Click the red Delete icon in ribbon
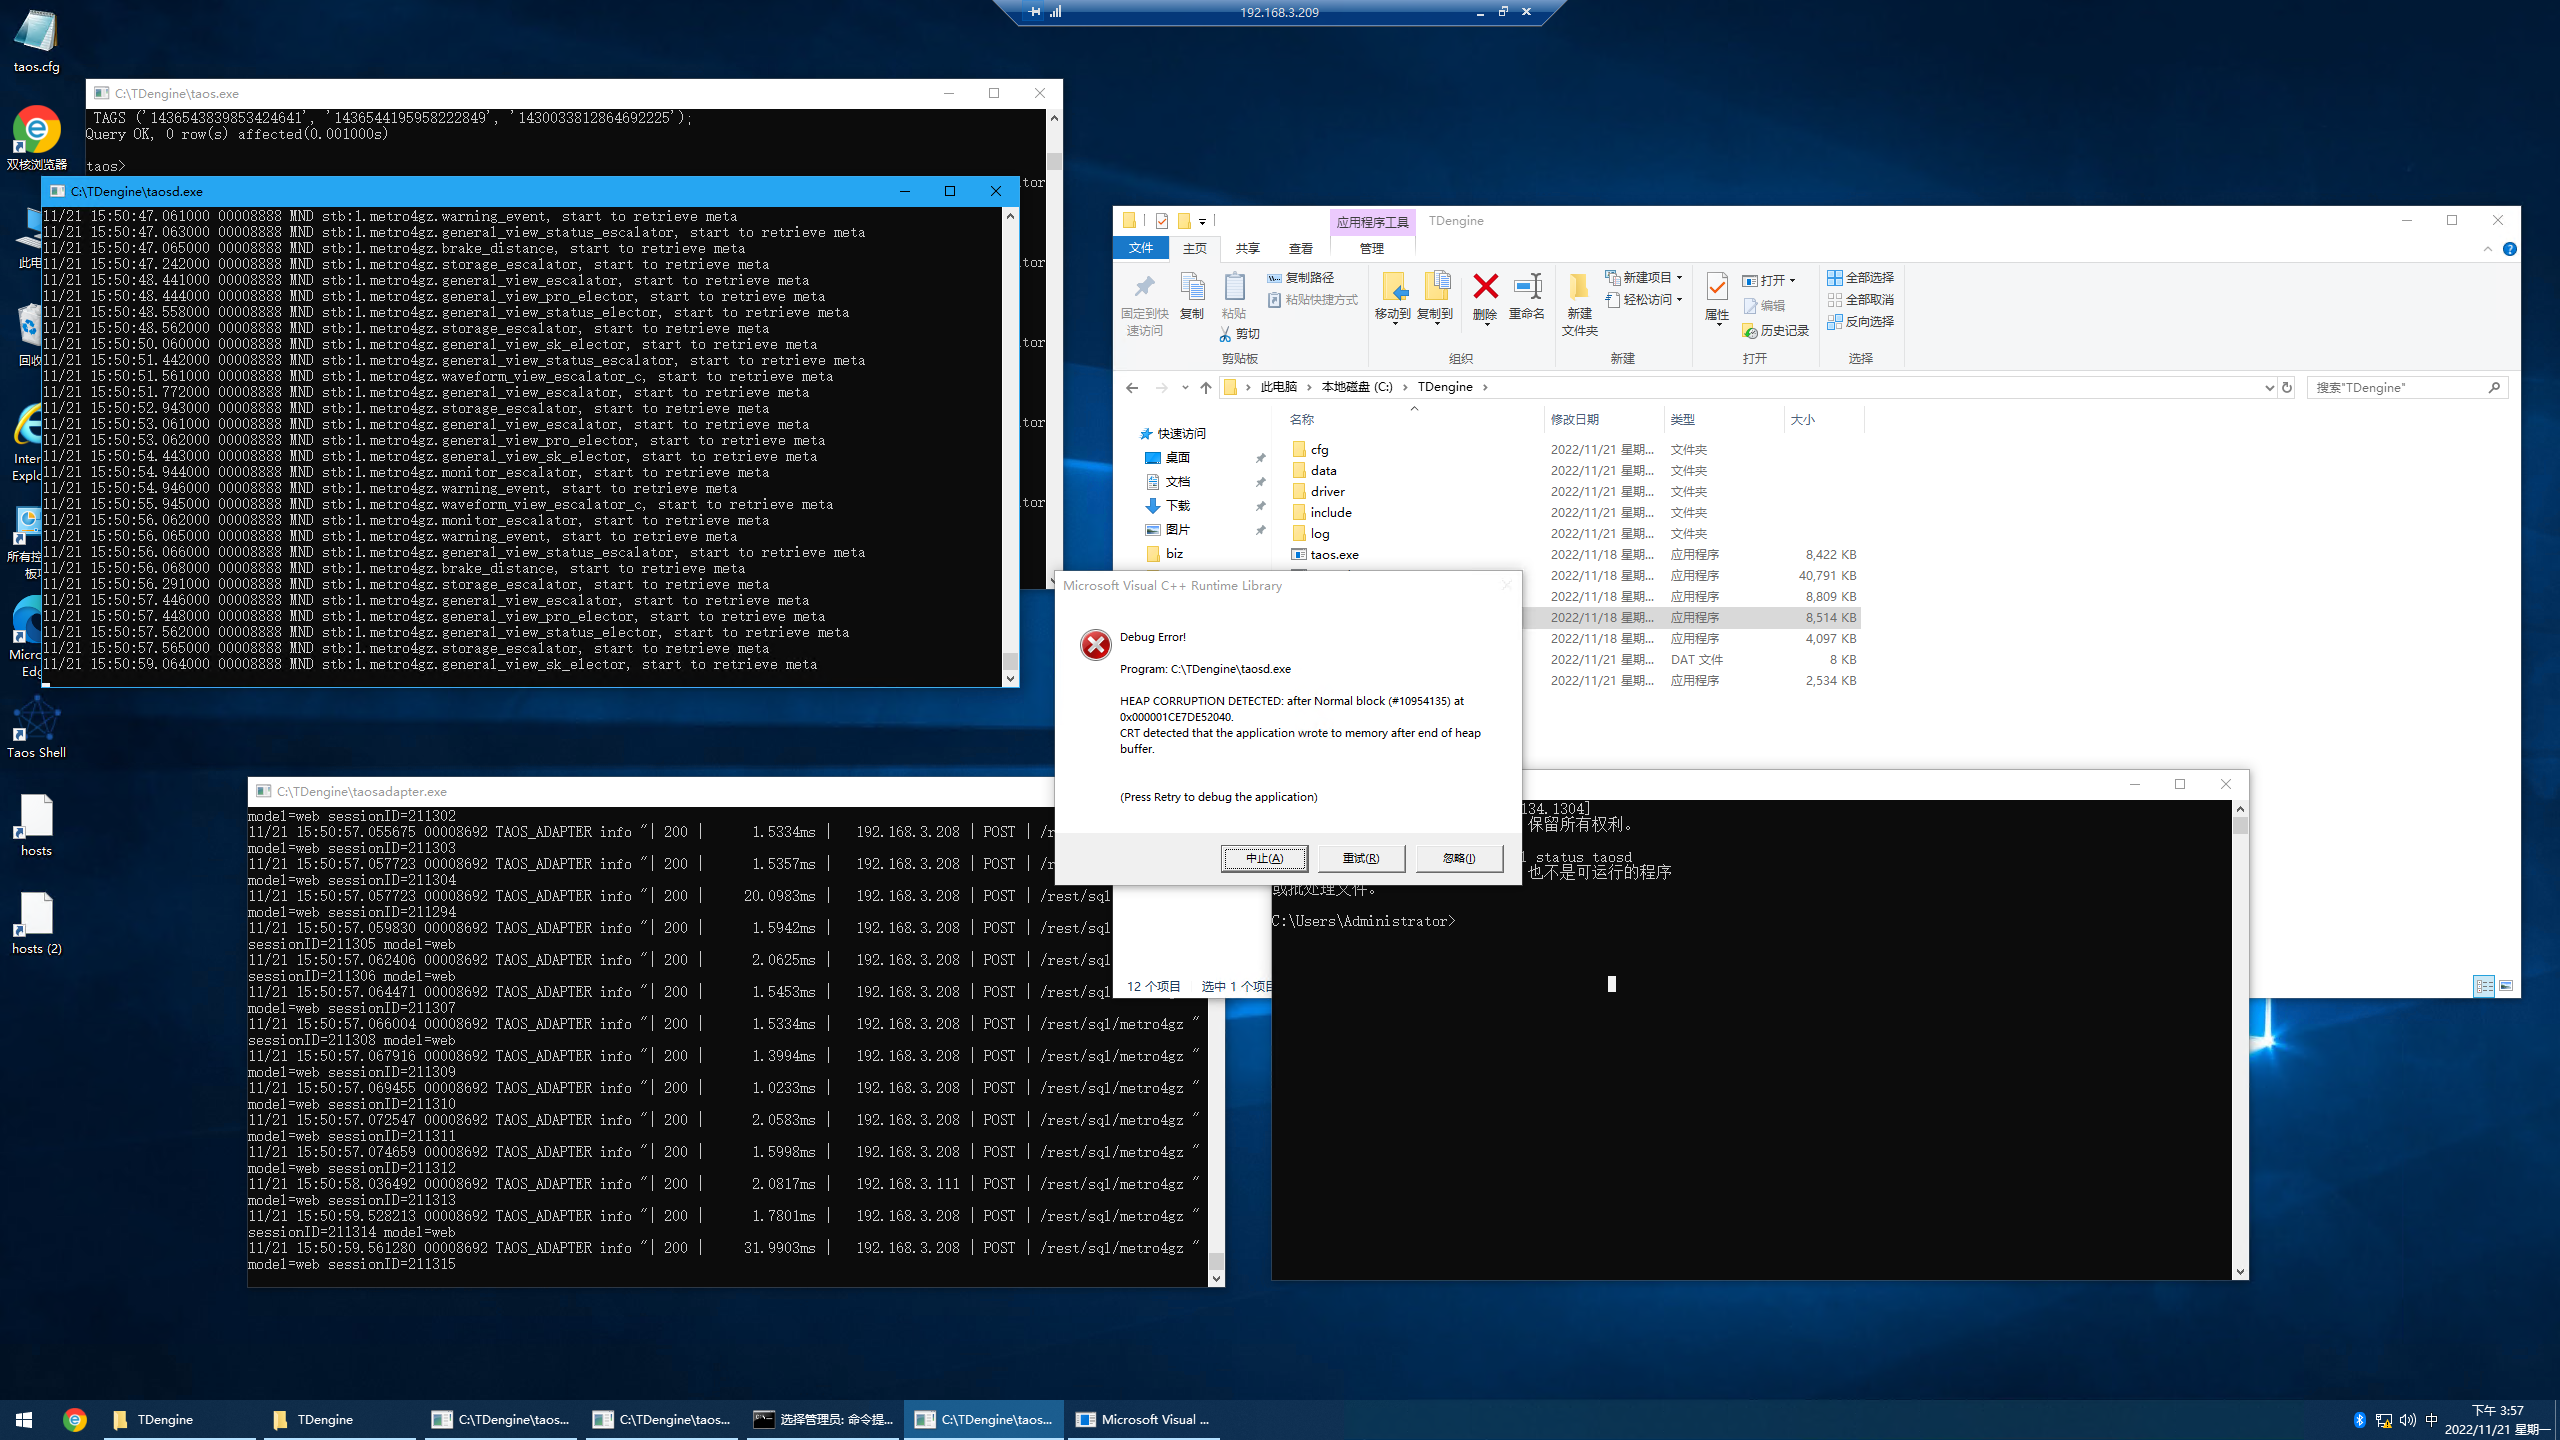The width and height of the screenshot is (2560, 1440). [x=1485, y=288]
